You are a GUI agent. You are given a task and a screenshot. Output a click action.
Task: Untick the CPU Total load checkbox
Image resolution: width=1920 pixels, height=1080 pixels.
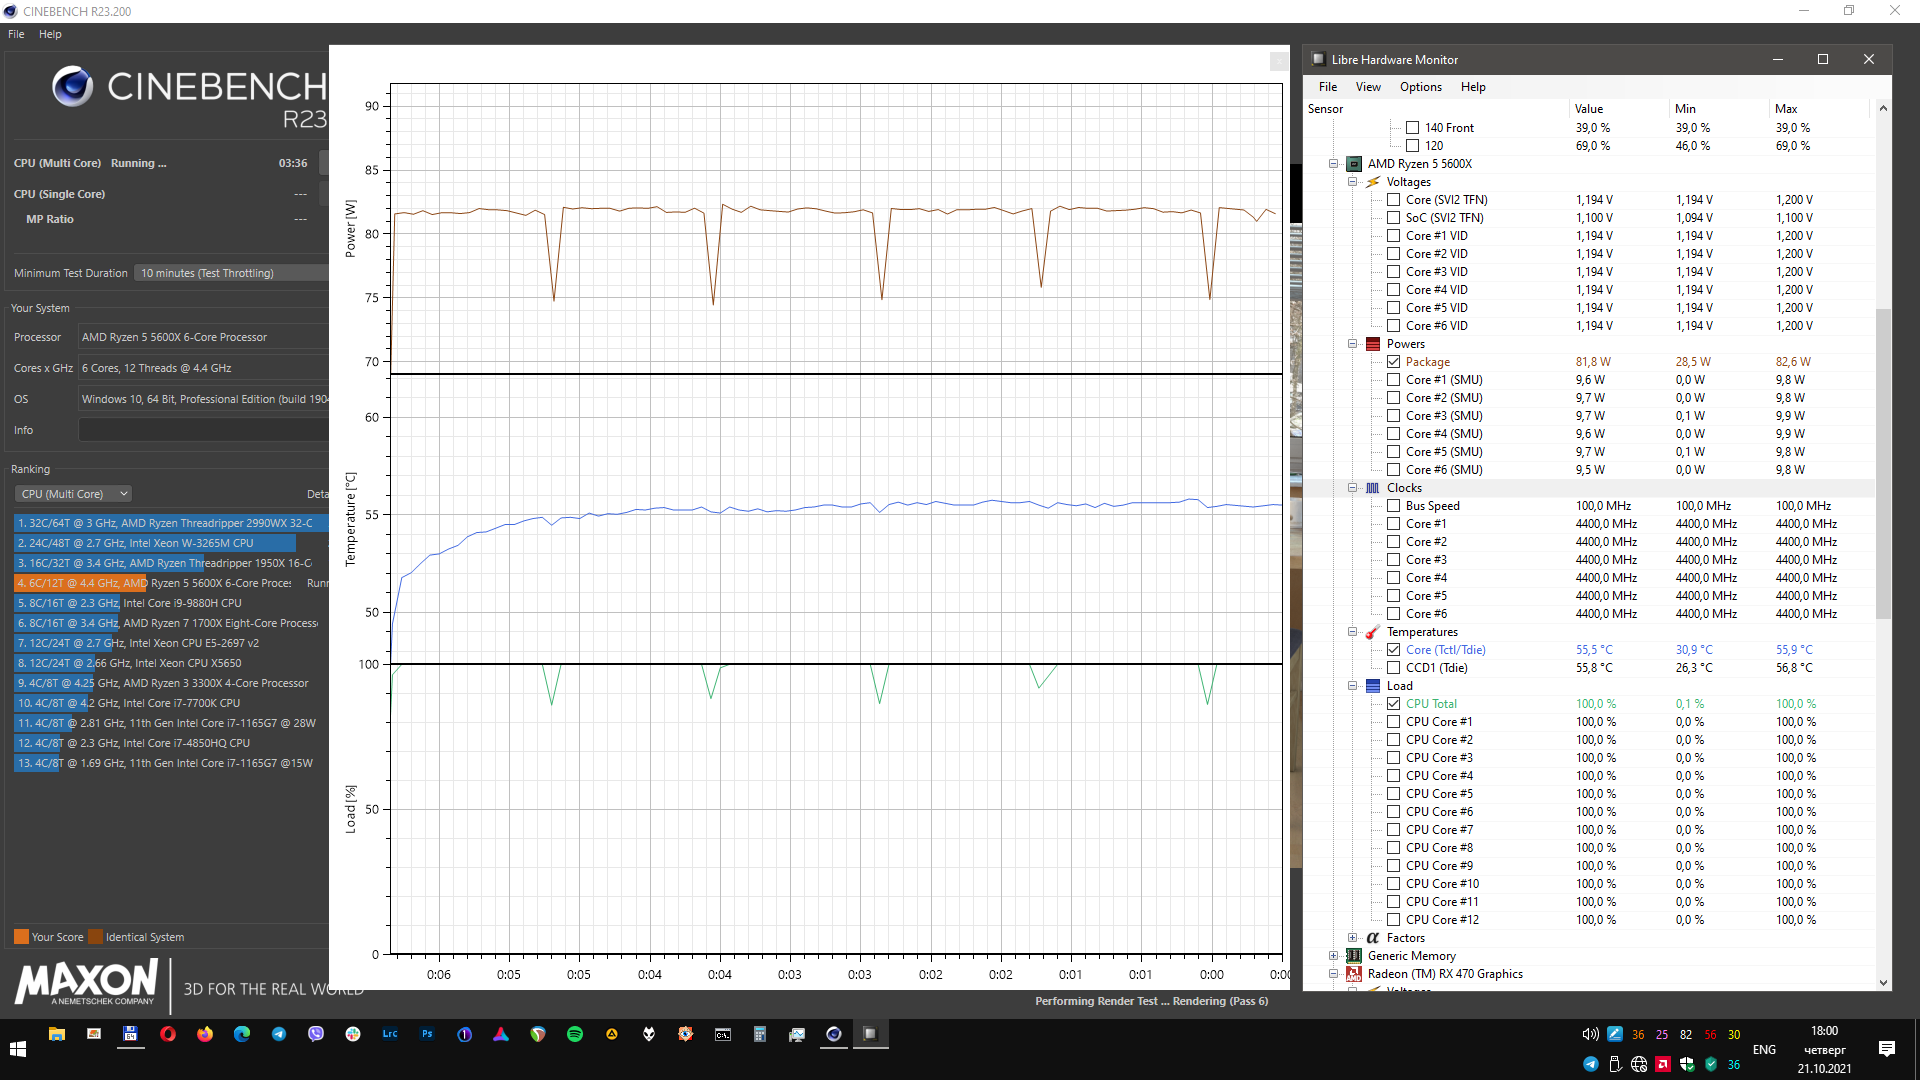coord(1393,704)
